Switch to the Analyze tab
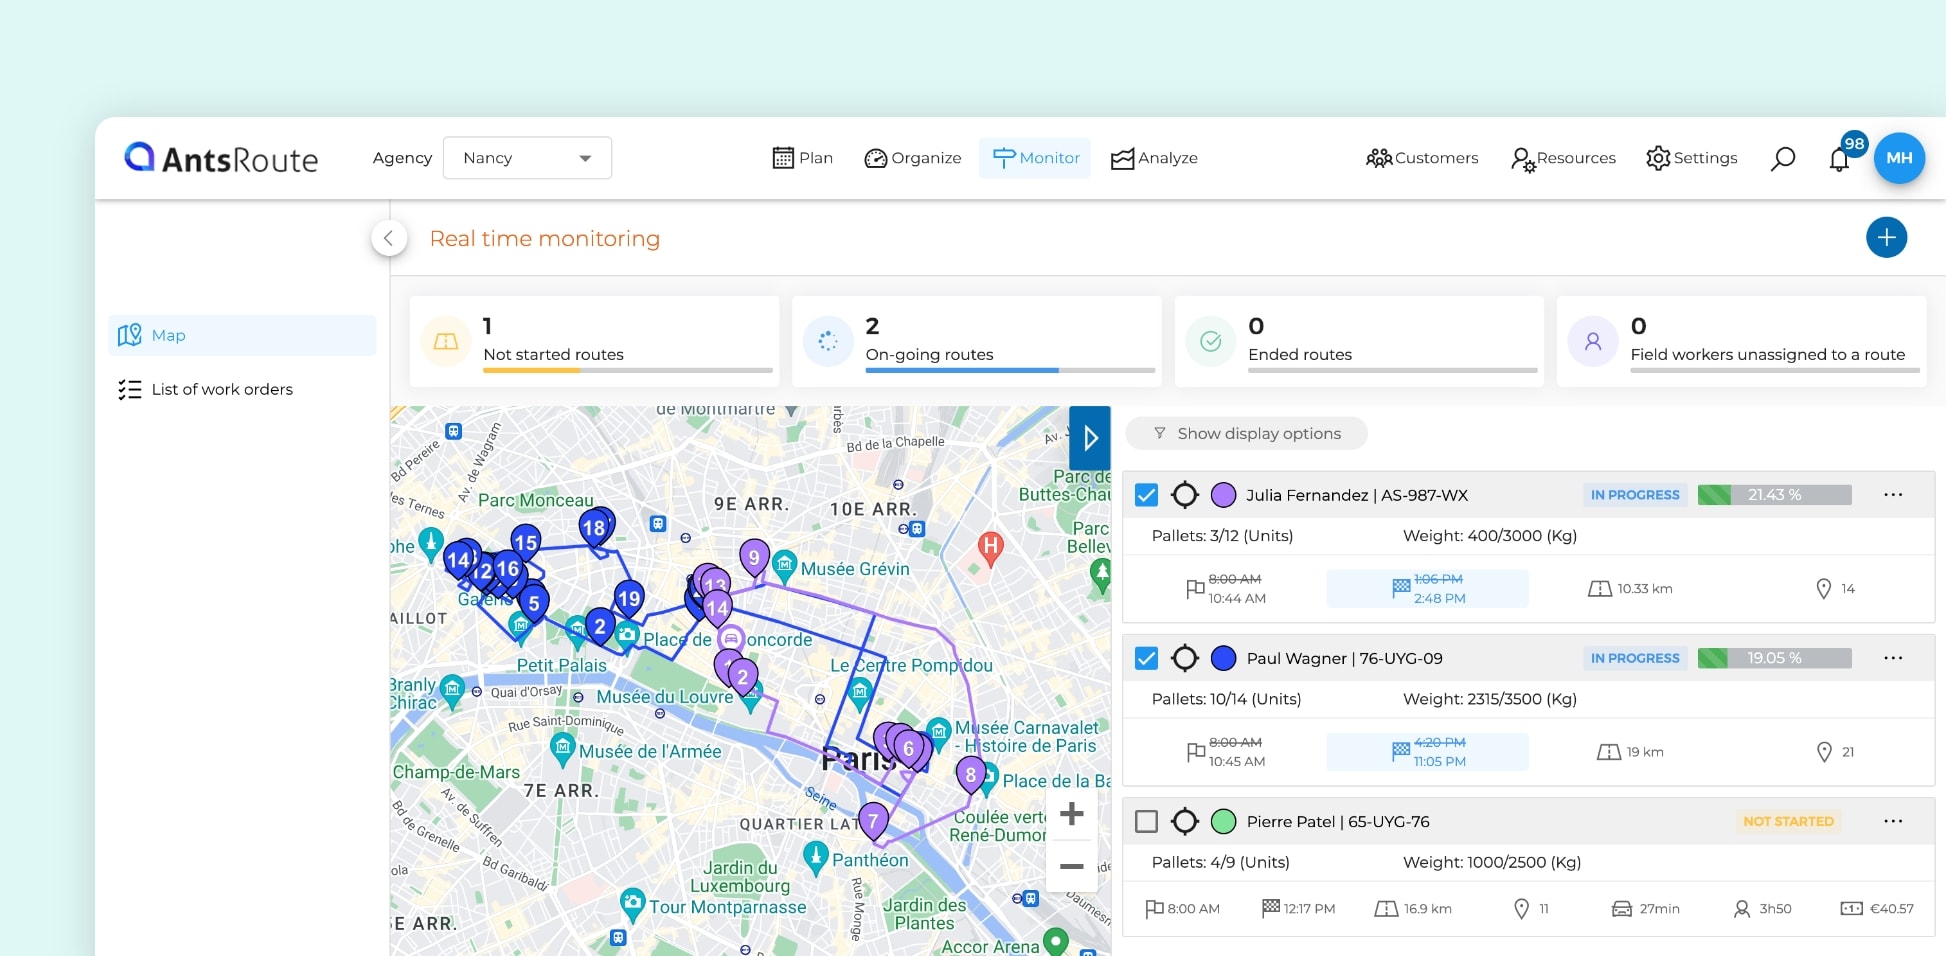This screenshot has height=956, width=1946. tap(1154, 158)
